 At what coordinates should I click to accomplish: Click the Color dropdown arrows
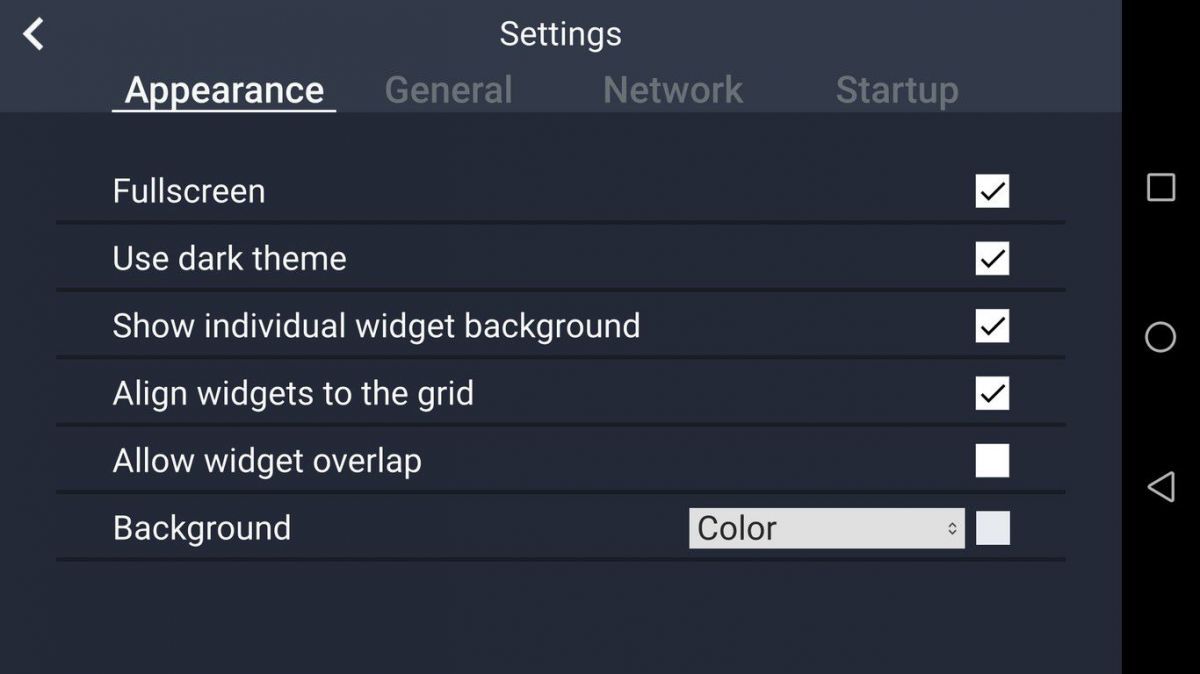952,528
